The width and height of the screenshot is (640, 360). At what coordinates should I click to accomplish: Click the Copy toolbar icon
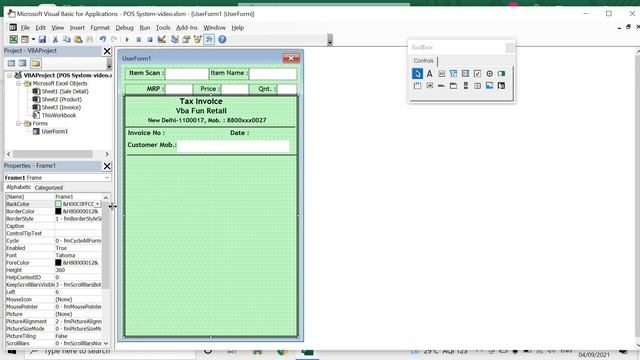[x=67, y=40]
